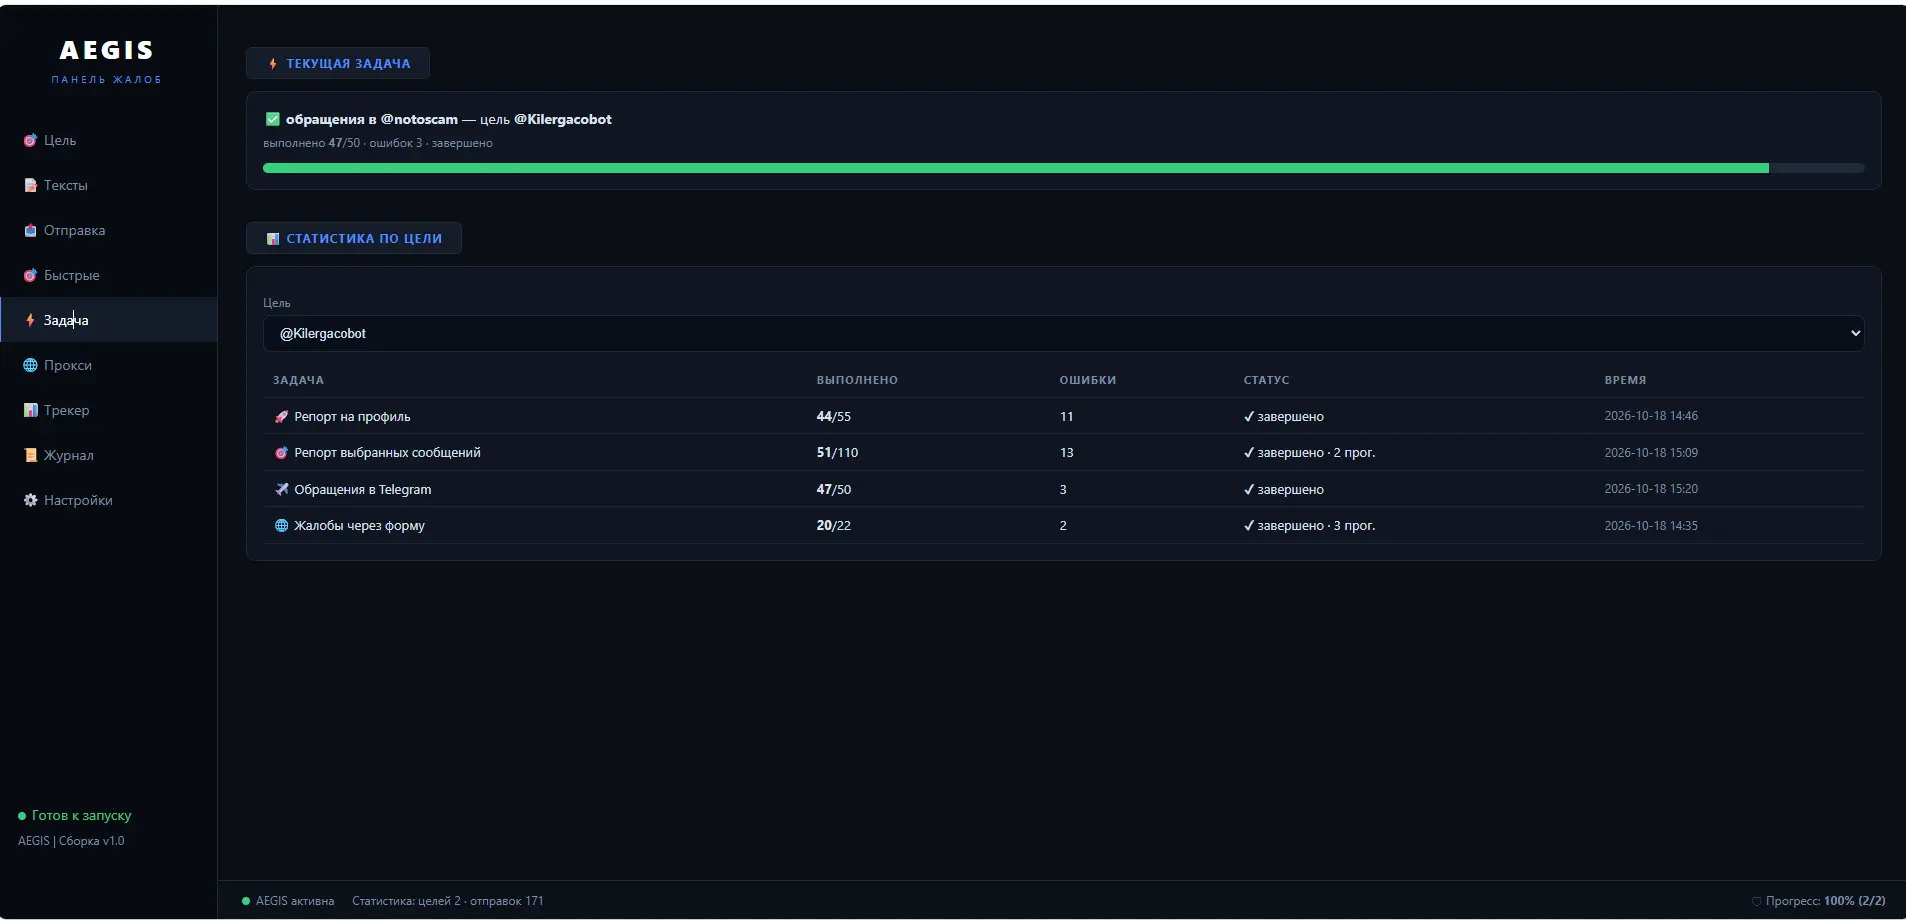Open the Тексты section
1906x920 pixels.
point(108,186)
